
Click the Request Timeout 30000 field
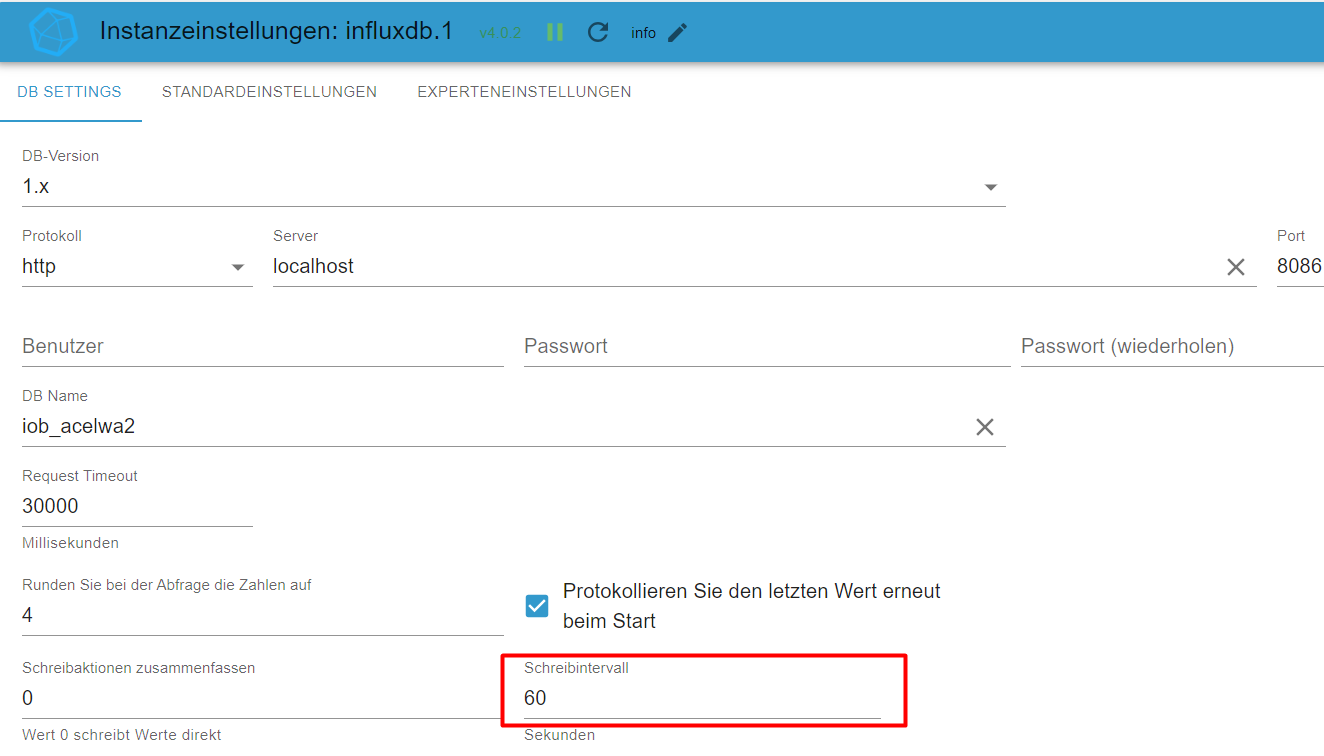(x=137, y=507)
